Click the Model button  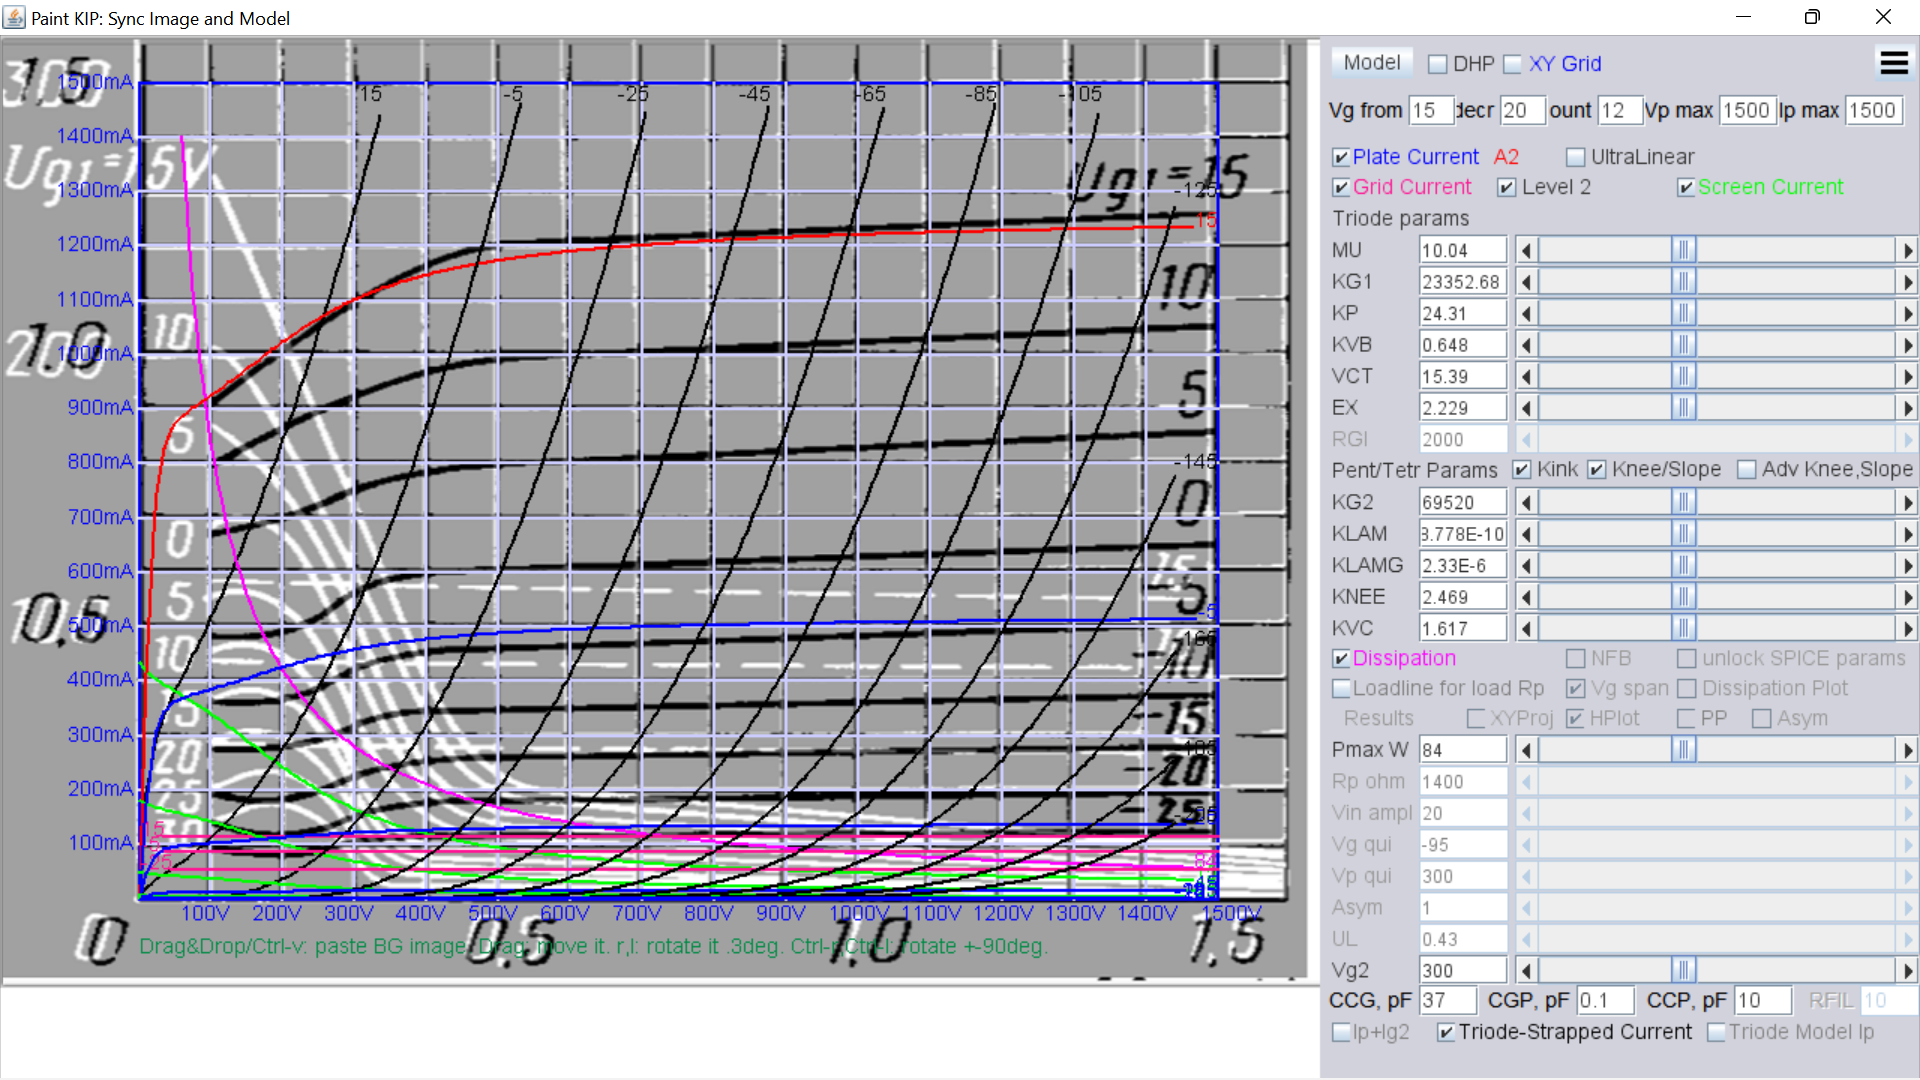[x=1372, y=63]
